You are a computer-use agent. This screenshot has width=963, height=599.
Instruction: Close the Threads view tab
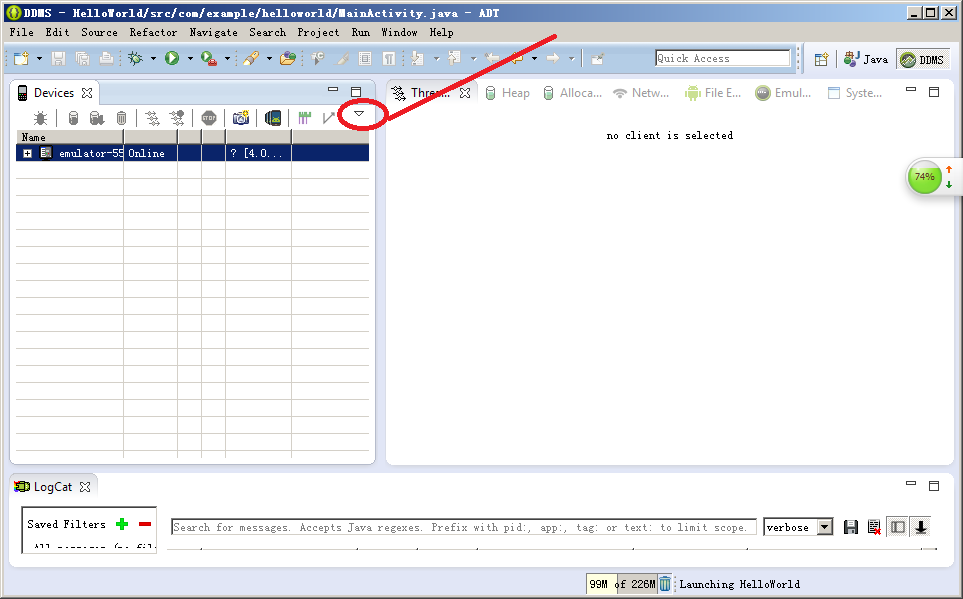coord(465,93)
